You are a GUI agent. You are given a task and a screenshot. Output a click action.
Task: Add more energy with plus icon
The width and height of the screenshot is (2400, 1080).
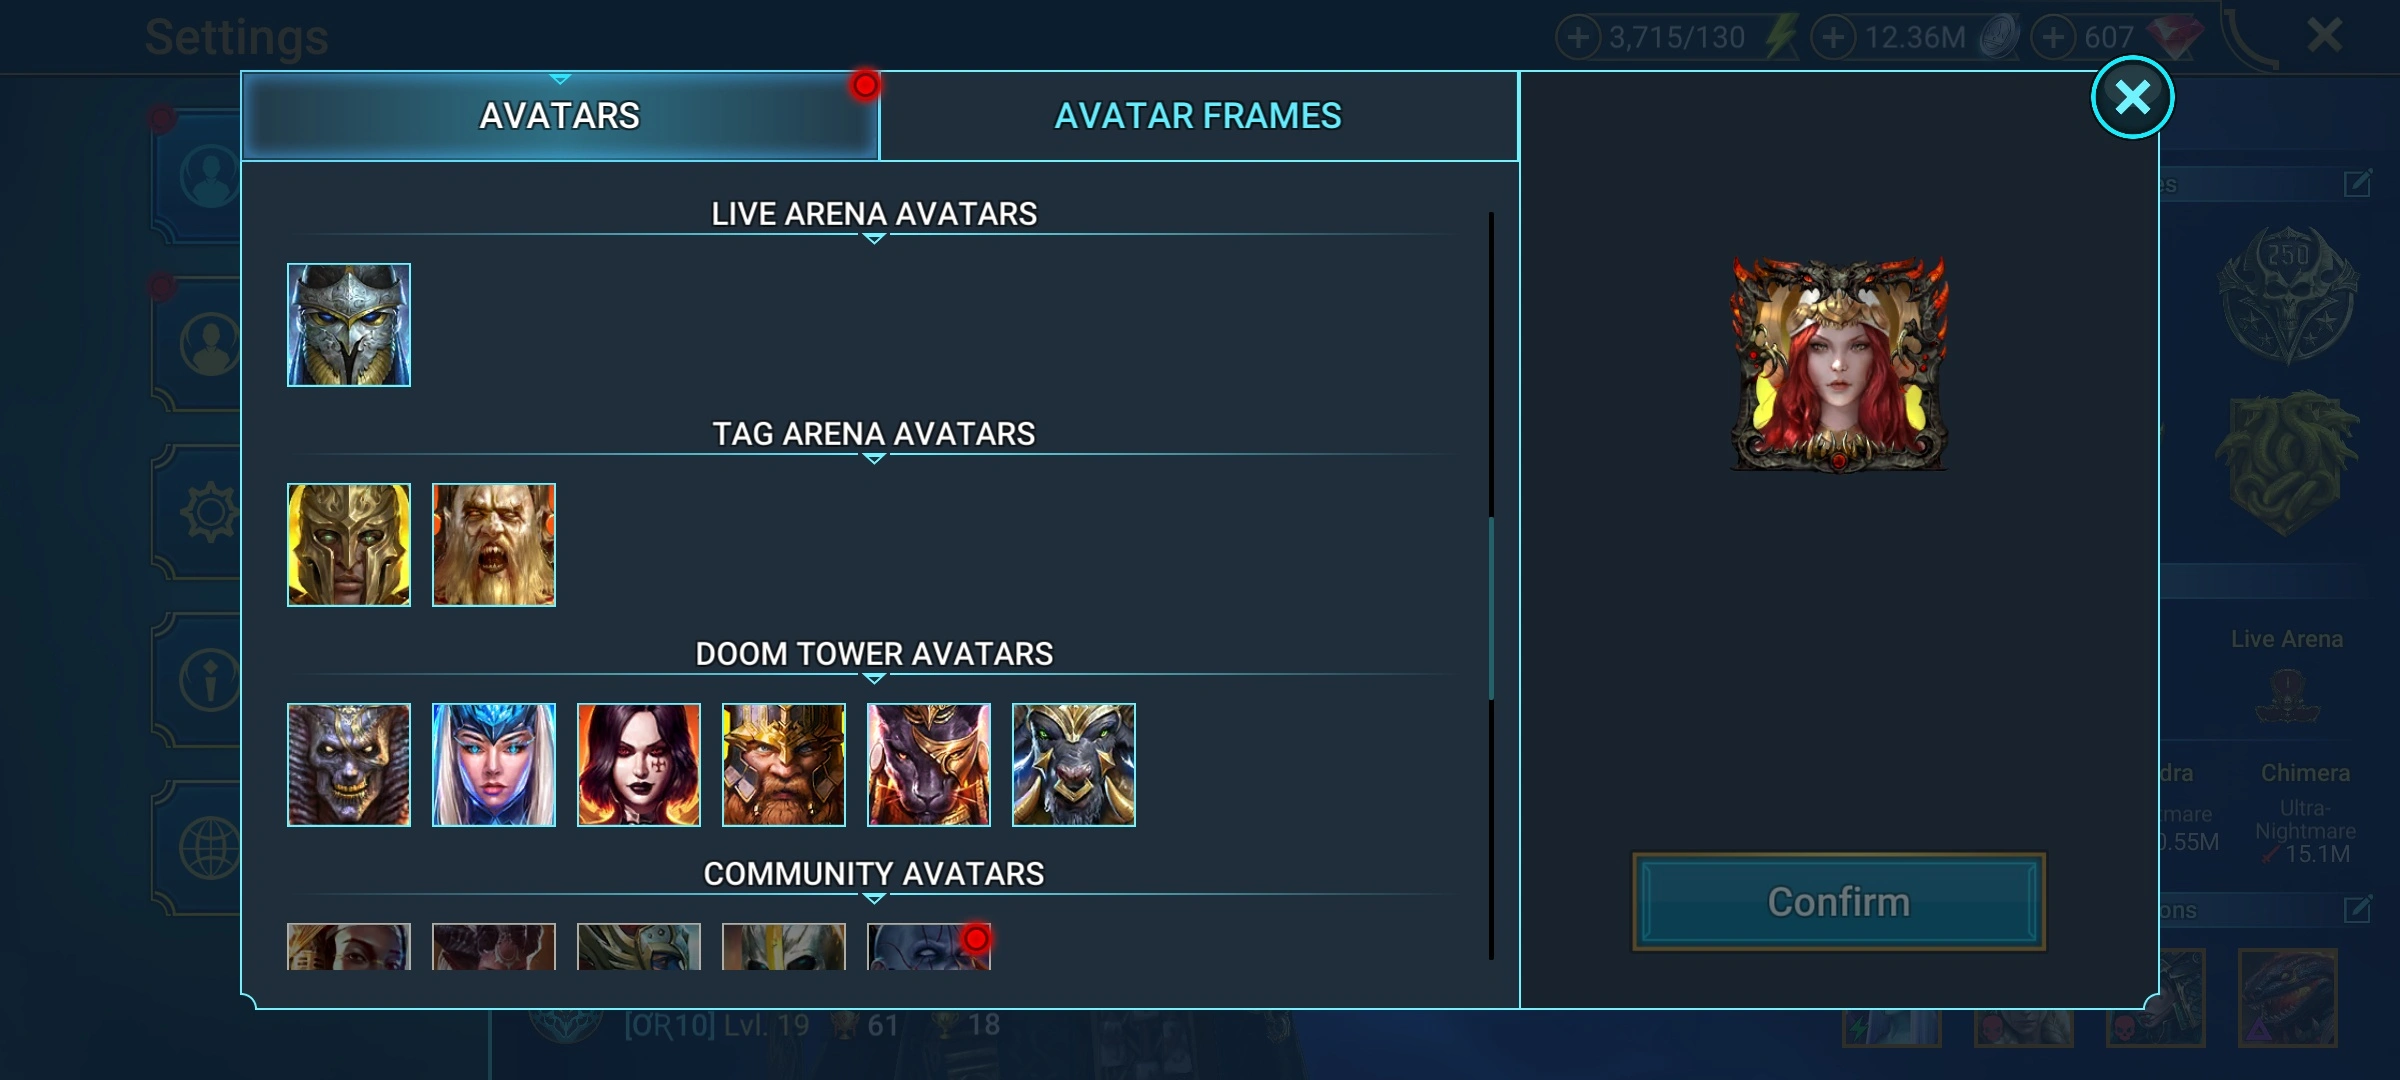tap(1578, 38)
